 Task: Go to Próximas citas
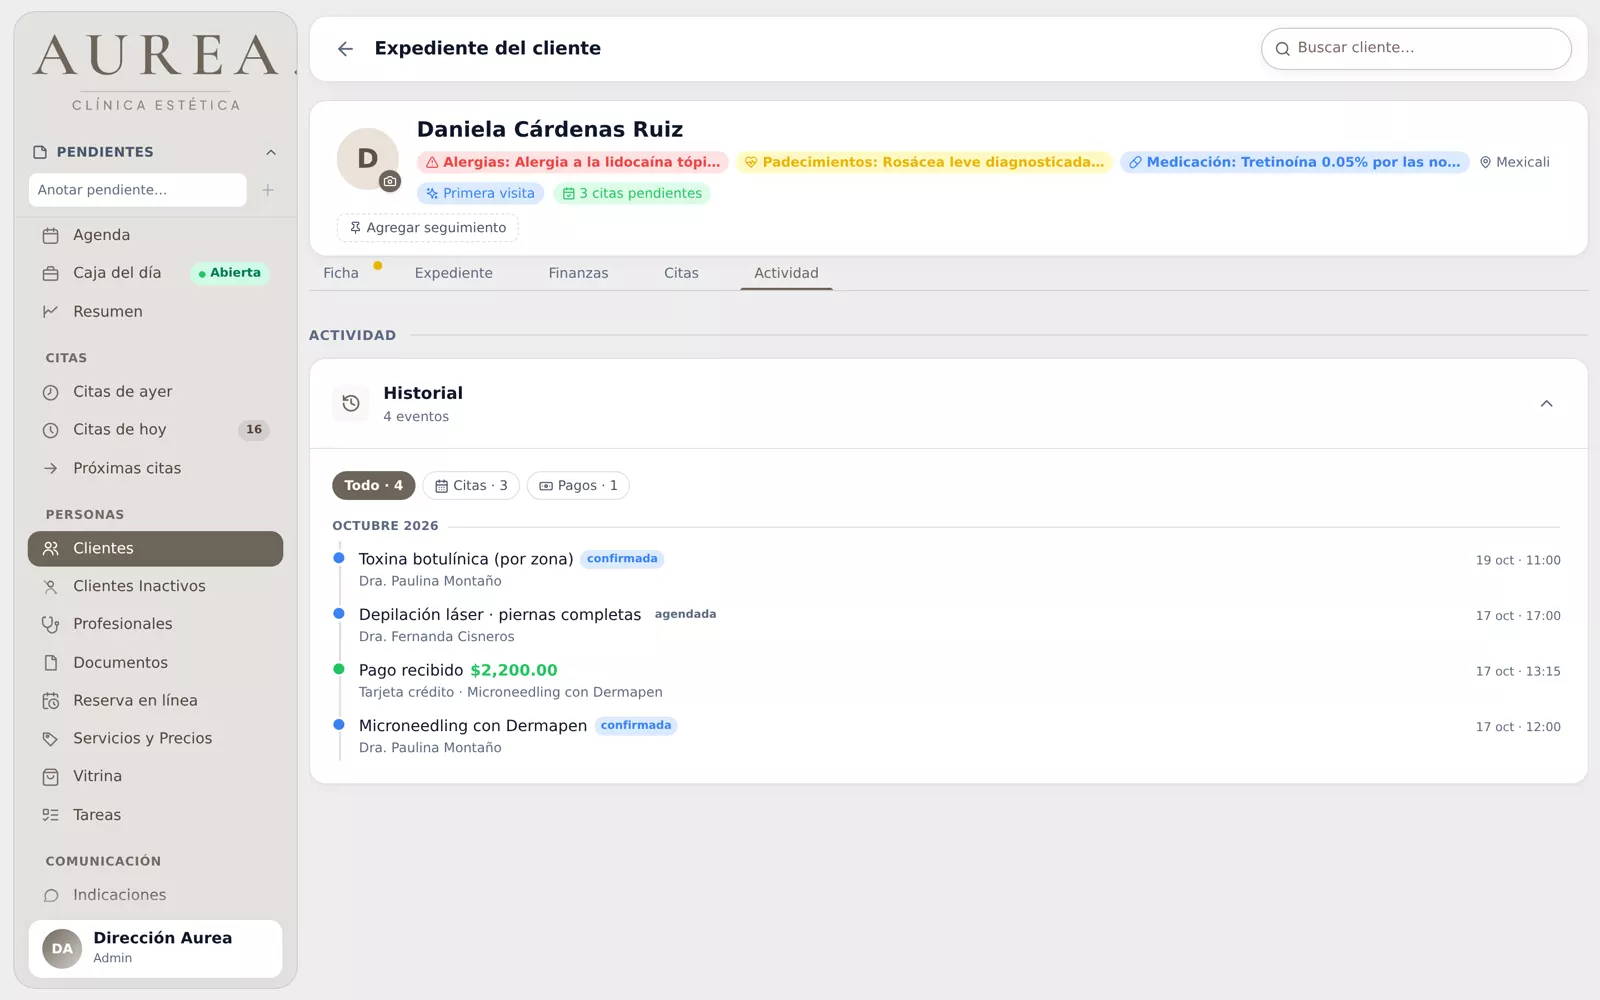tap(155, 468)
